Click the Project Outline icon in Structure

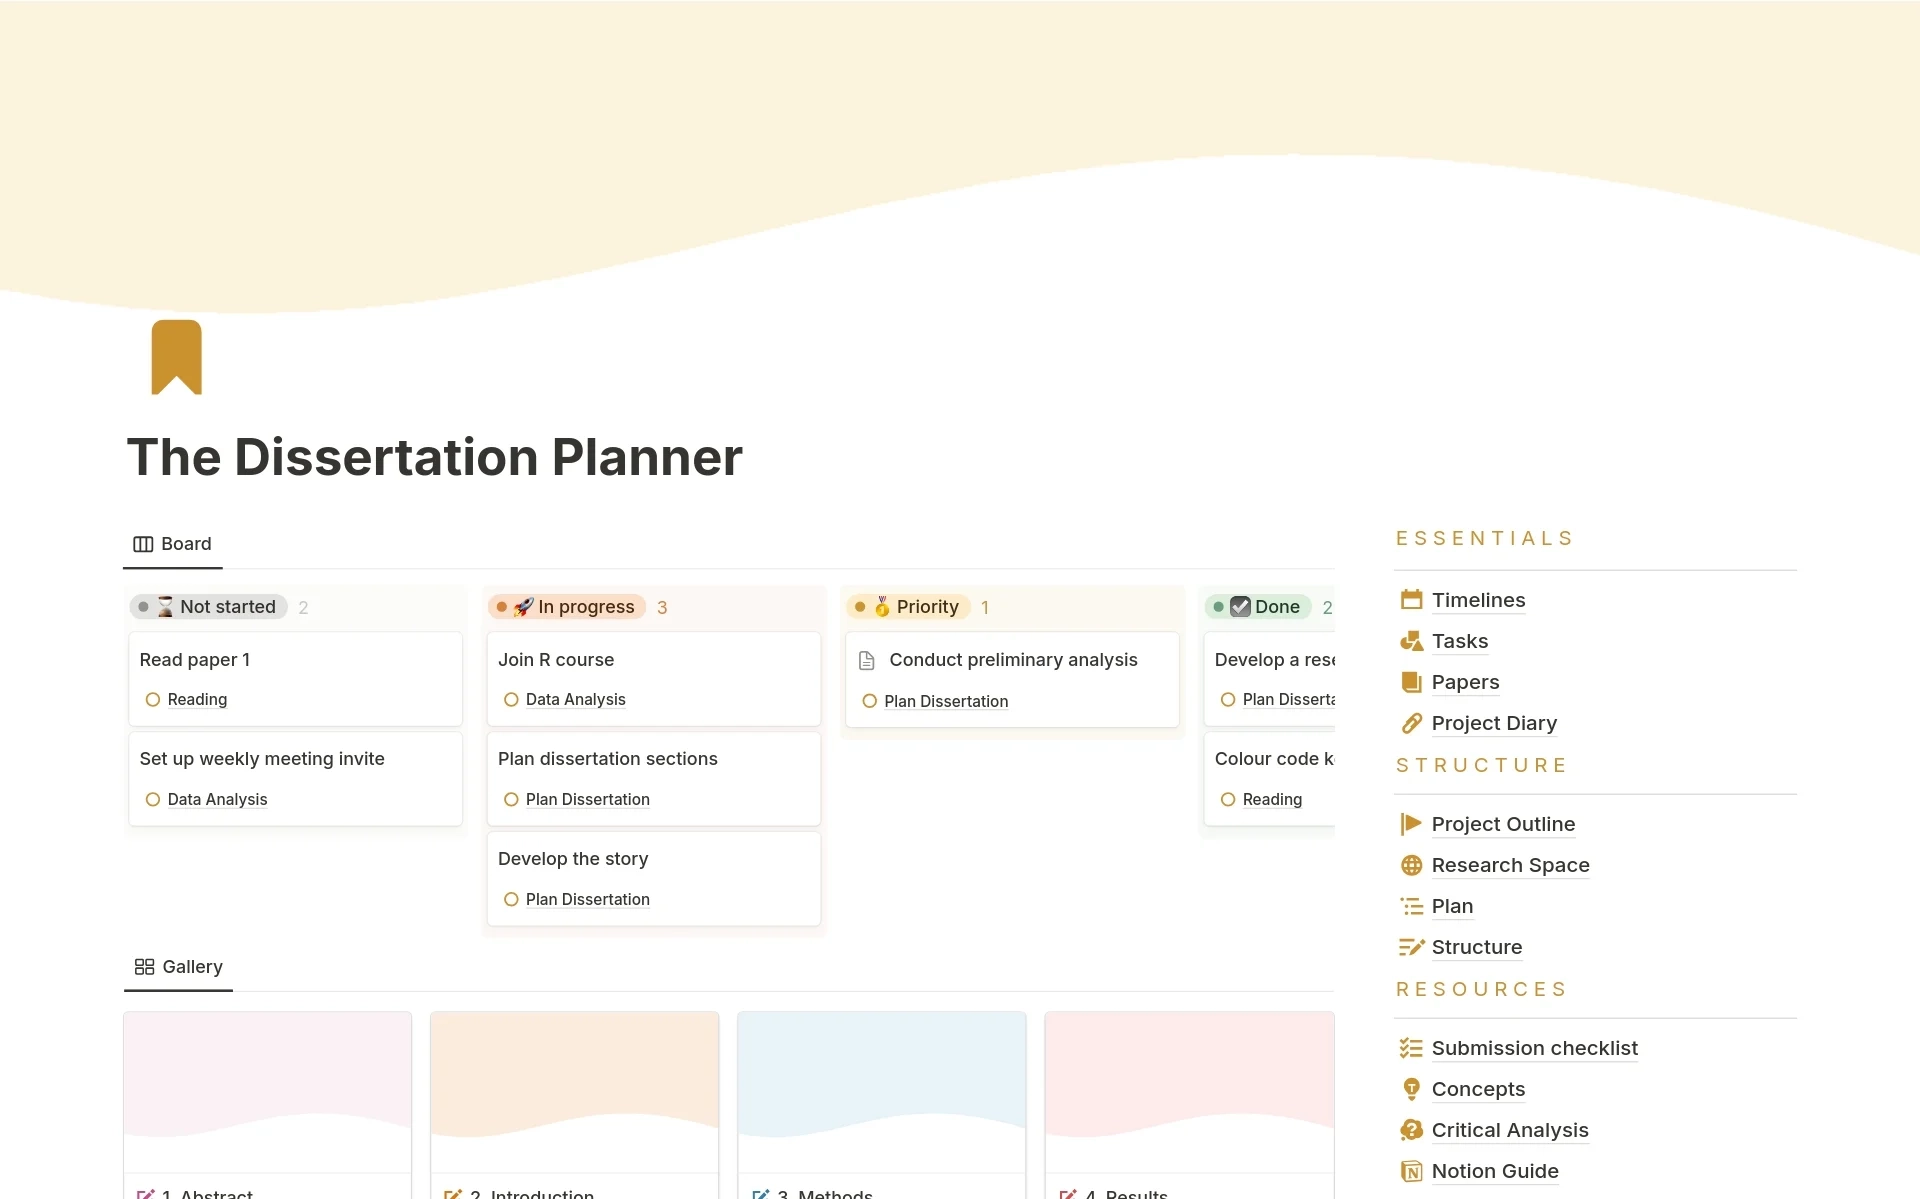pyautogui.click(x=1409, y=823)
